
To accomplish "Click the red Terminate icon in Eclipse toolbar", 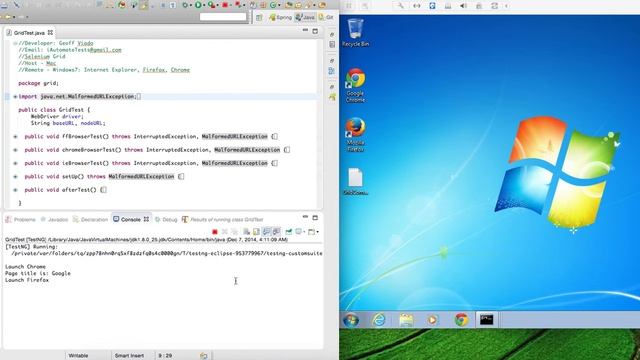I will click(x=225, y=5).
